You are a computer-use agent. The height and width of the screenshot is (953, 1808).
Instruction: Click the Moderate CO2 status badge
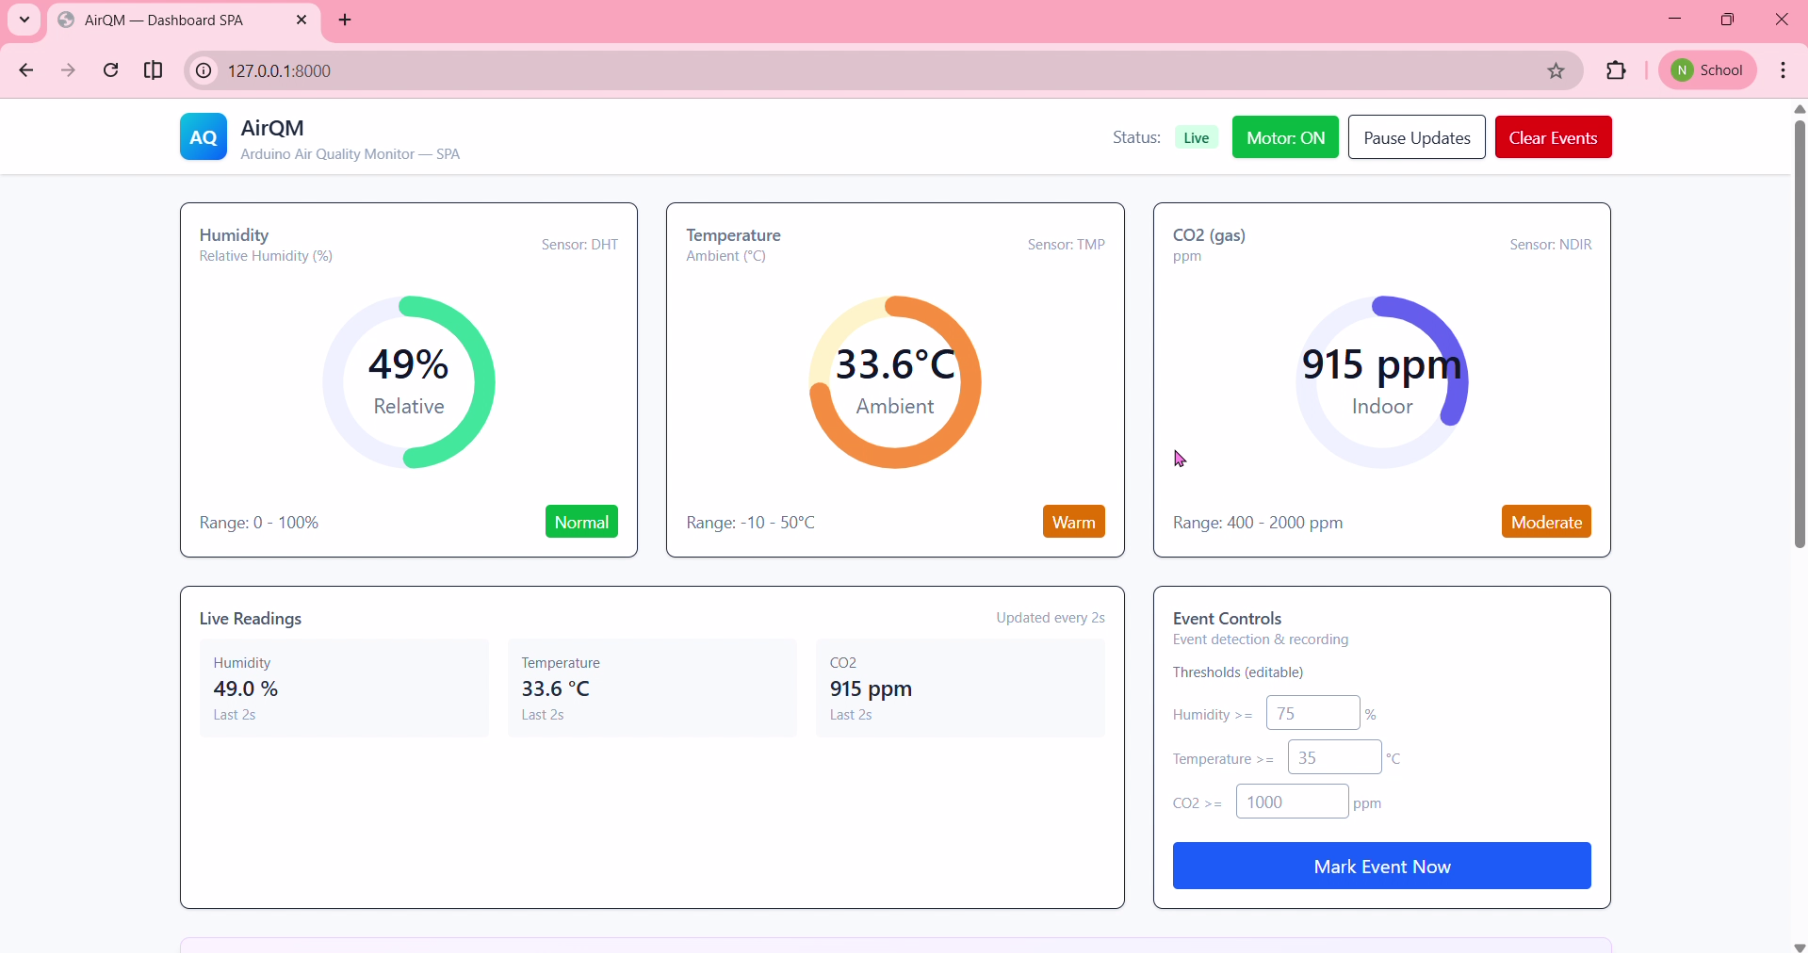(x=1546, y=521)
